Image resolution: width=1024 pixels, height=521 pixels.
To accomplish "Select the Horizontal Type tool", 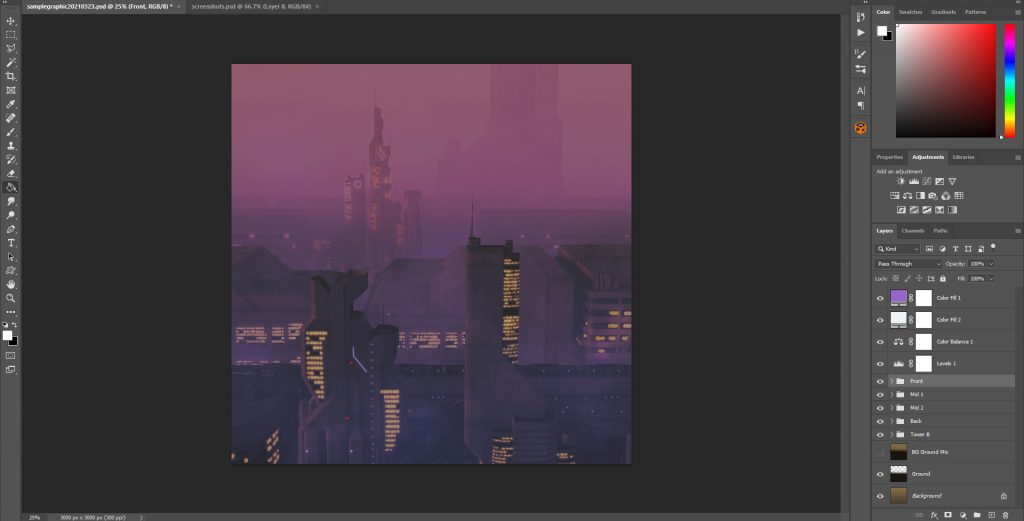I will (x=10, y=243).
